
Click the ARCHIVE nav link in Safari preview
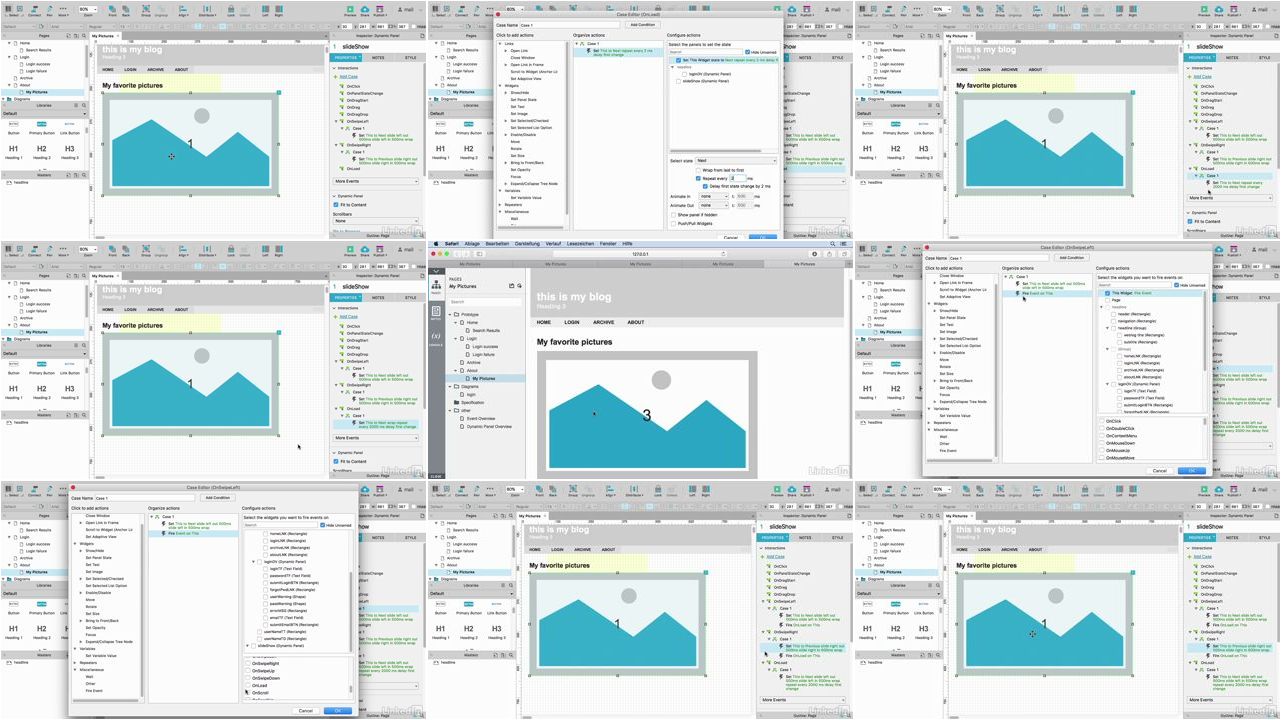click(x=604, y=322)
